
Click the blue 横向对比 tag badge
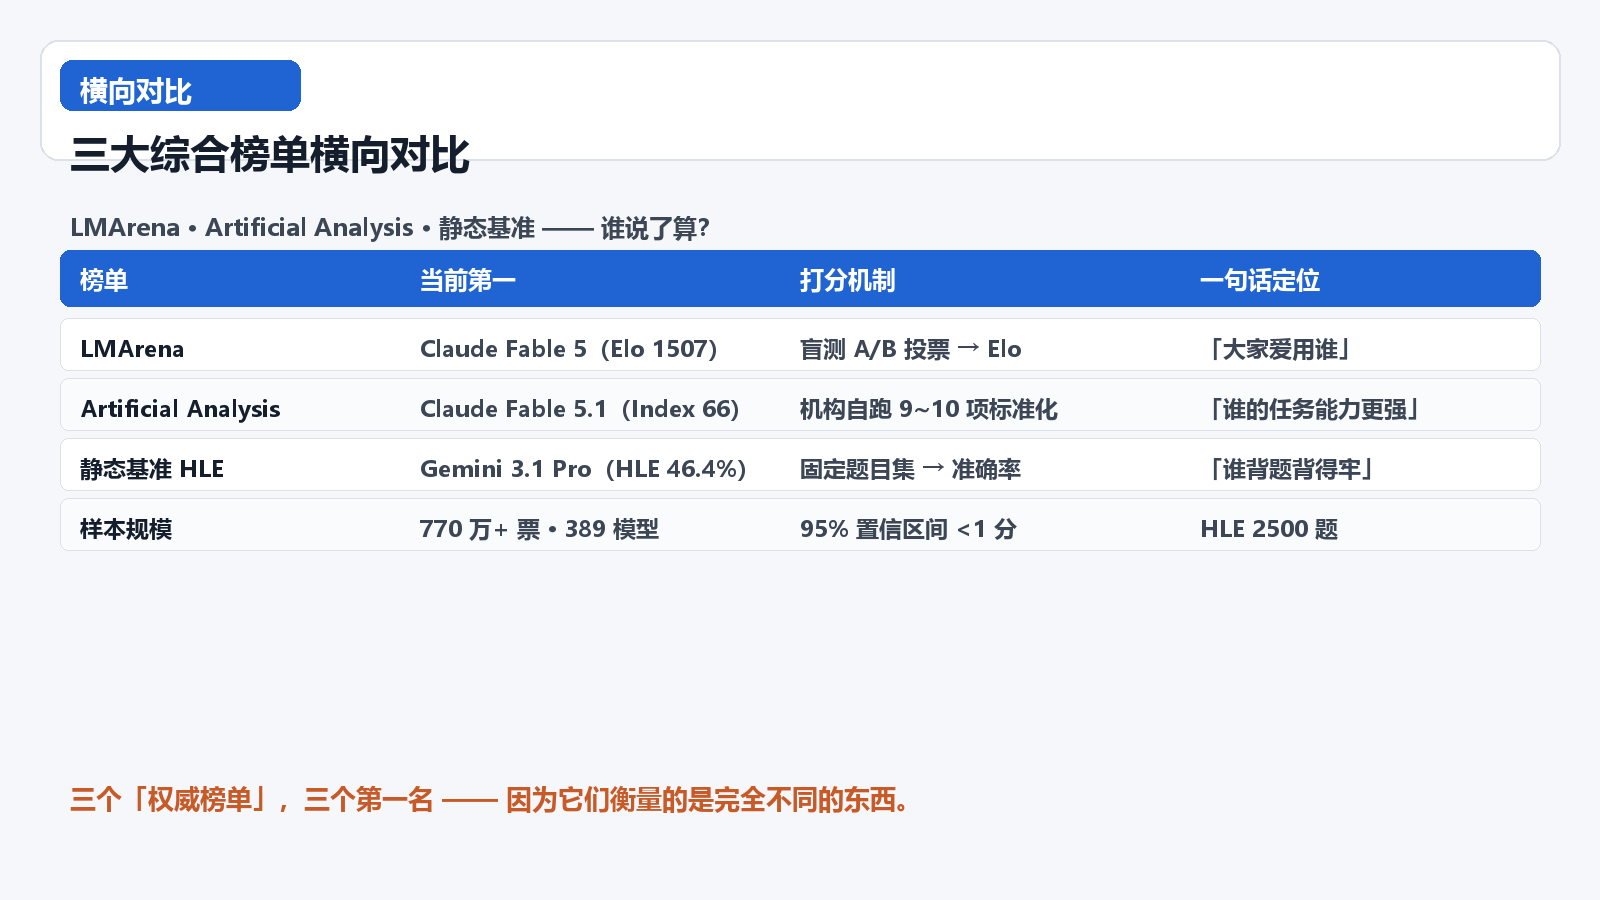180,86
